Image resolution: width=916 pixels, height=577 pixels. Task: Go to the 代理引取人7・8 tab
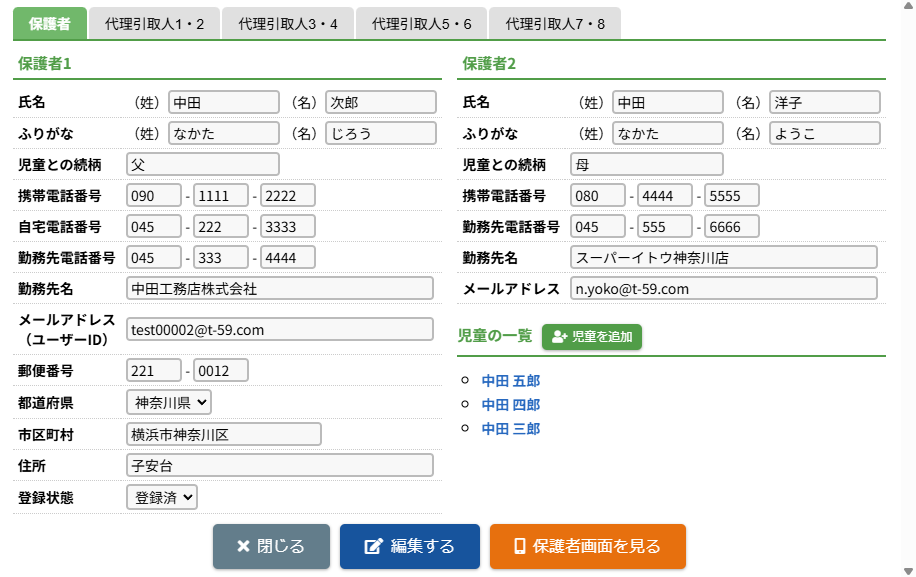[x=555, y=24]
